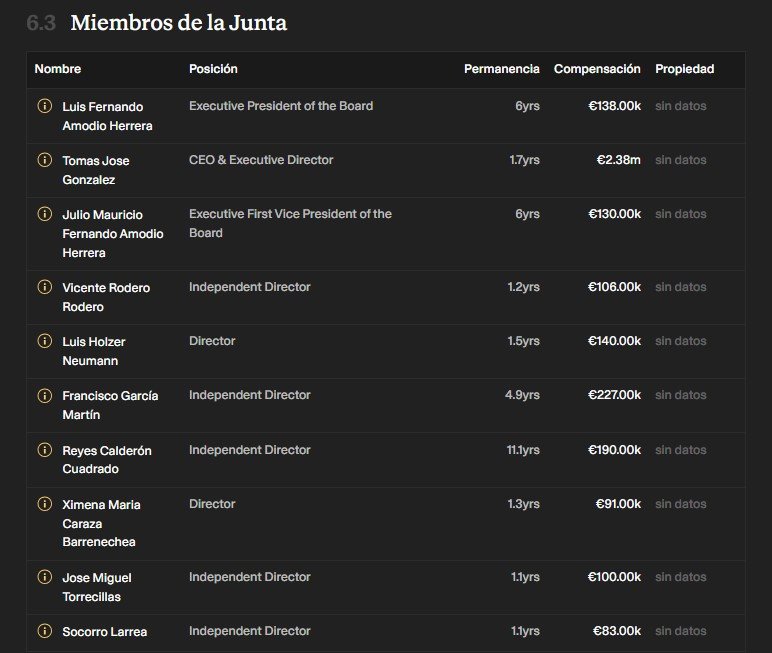772x653 pixels.
Task: Click the Compensación column header
Action: click(x=597, y=69)
